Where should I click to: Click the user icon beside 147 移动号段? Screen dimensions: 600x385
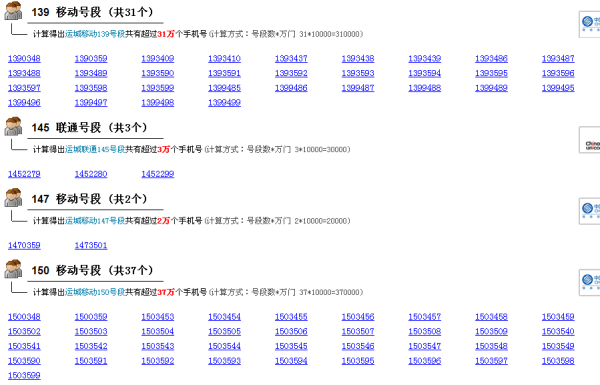point(13,197)
